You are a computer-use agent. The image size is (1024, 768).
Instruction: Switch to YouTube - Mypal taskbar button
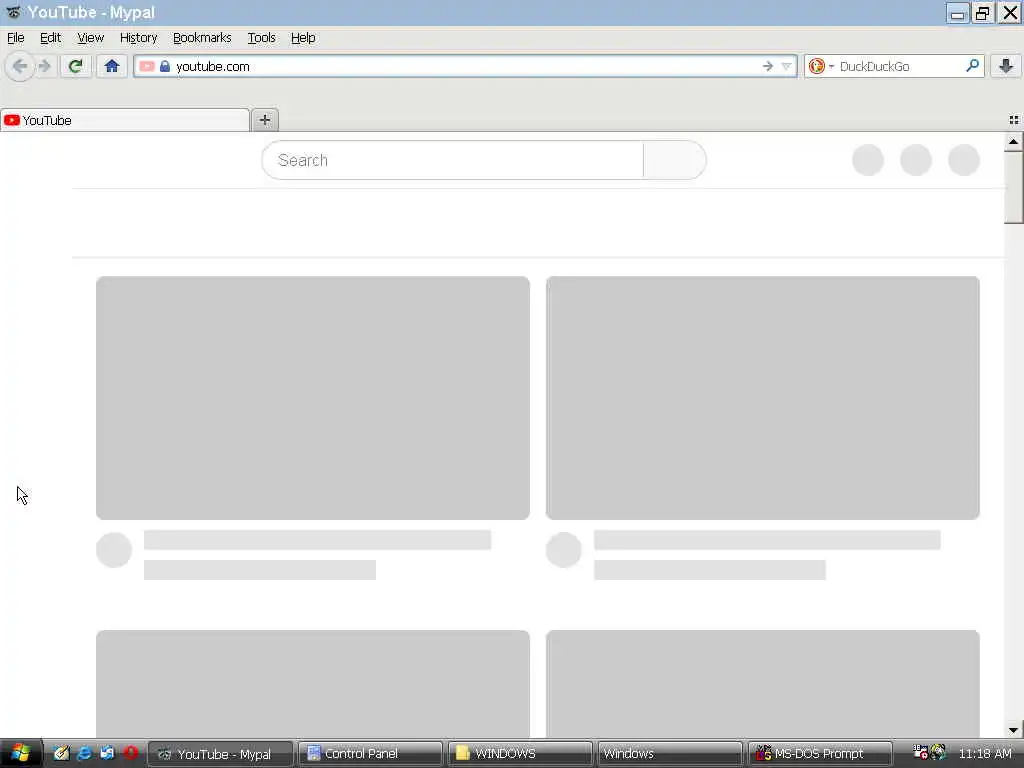221,754
